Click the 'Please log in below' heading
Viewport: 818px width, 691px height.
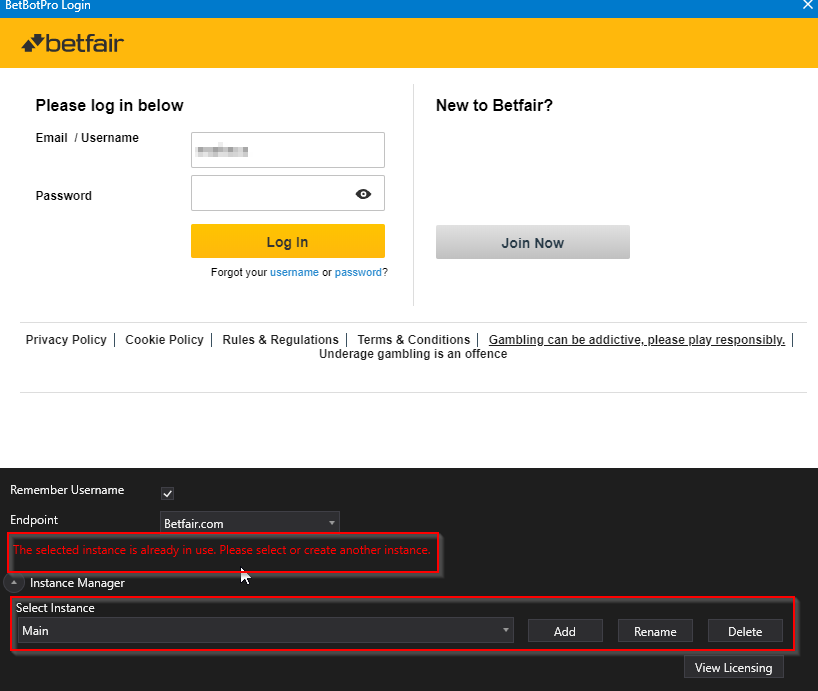point(110,105)
